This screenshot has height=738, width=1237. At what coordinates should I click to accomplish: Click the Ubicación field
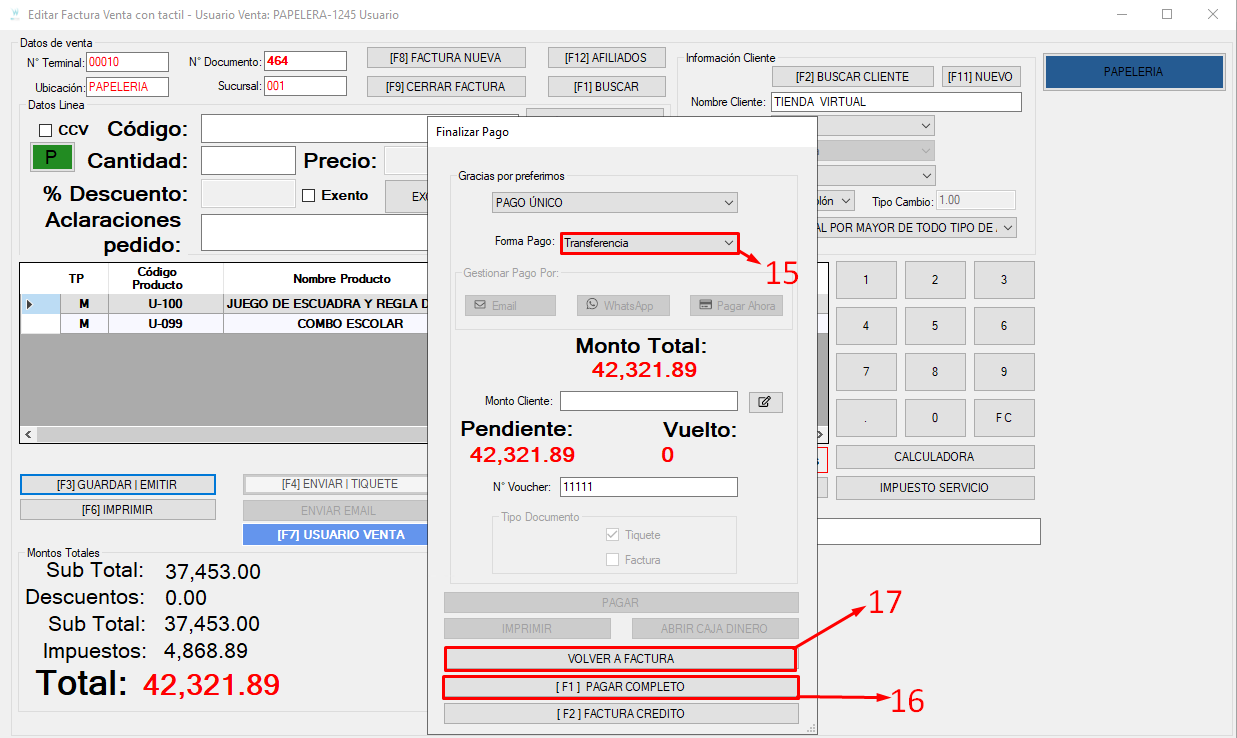(128, 87)
